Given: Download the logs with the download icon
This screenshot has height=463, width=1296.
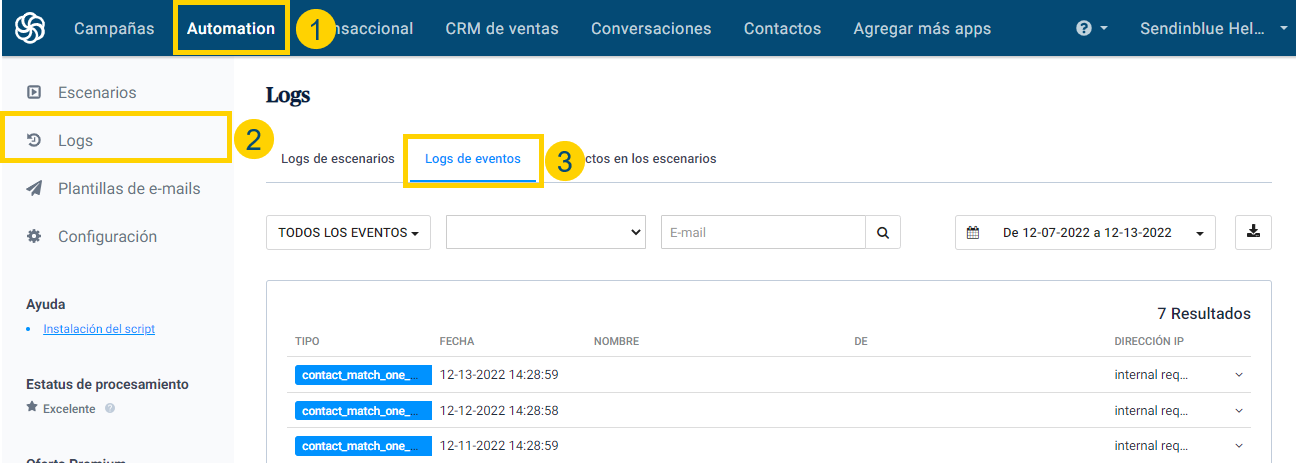Looking at the screenshot, I should pos(1253,232).
